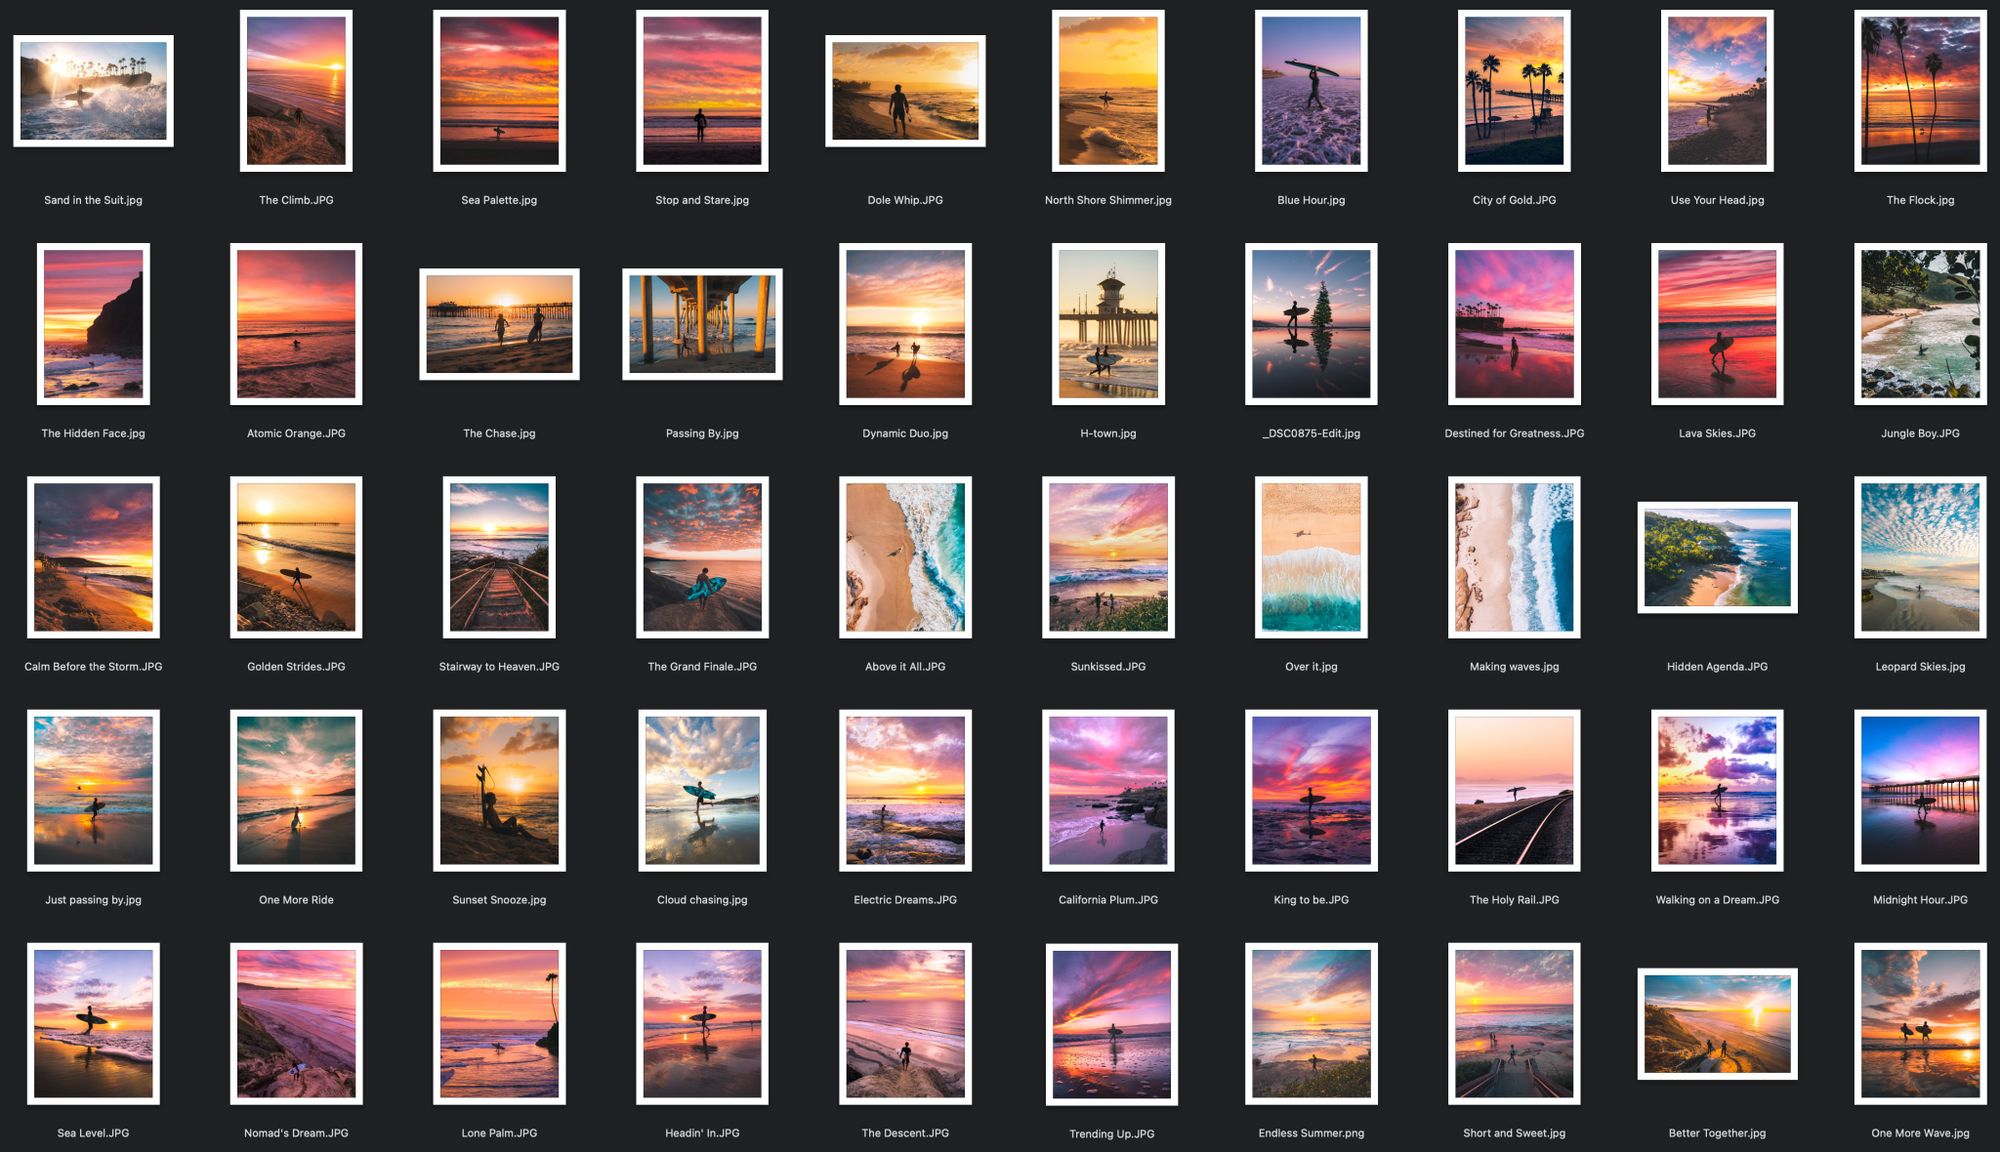Select the Lone Palm.JPG thumbnail
This screenshot has width=2000, height=1152.
point(499,1023)
